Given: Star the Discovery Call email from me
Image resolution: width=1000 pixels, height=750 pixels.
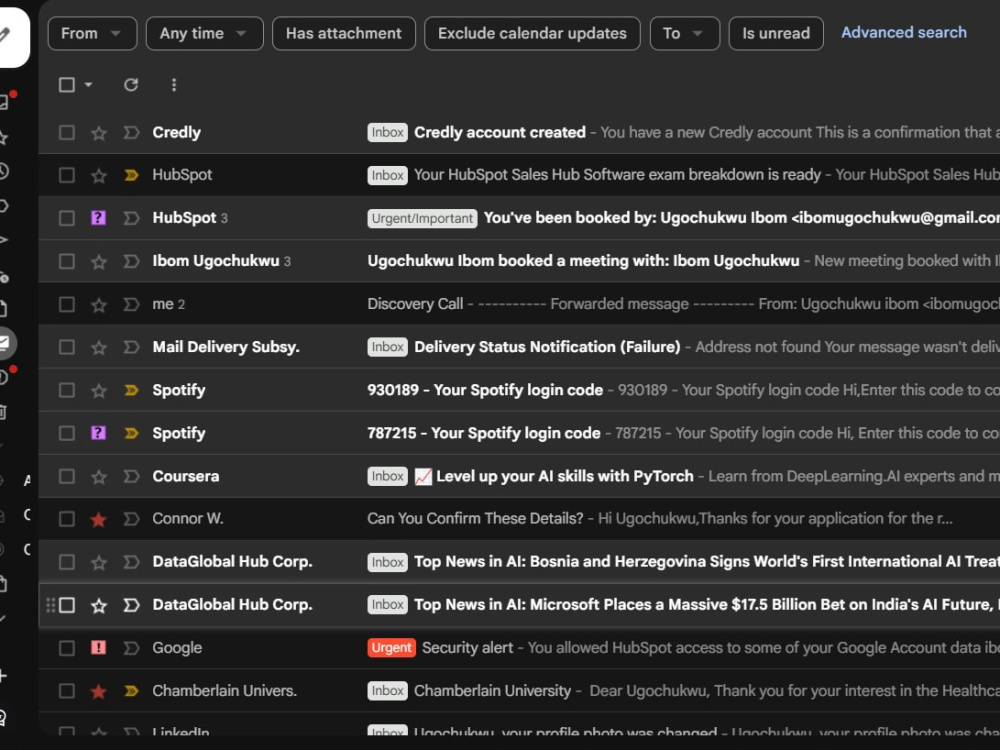Looking at the screenshot, I should coord(98,305).
